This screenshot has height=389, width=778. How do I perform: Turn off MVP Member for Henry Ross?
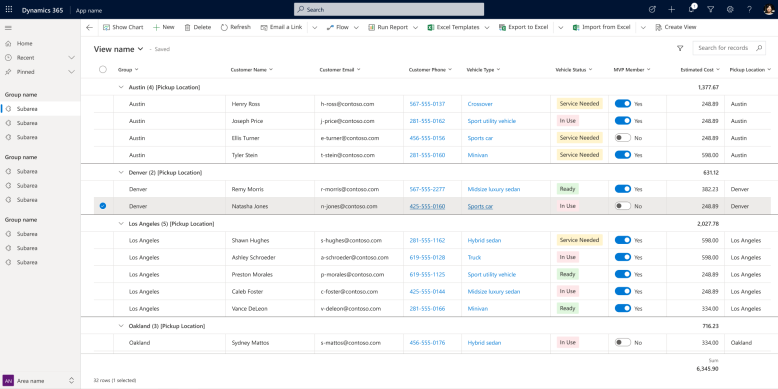[623, 104]
